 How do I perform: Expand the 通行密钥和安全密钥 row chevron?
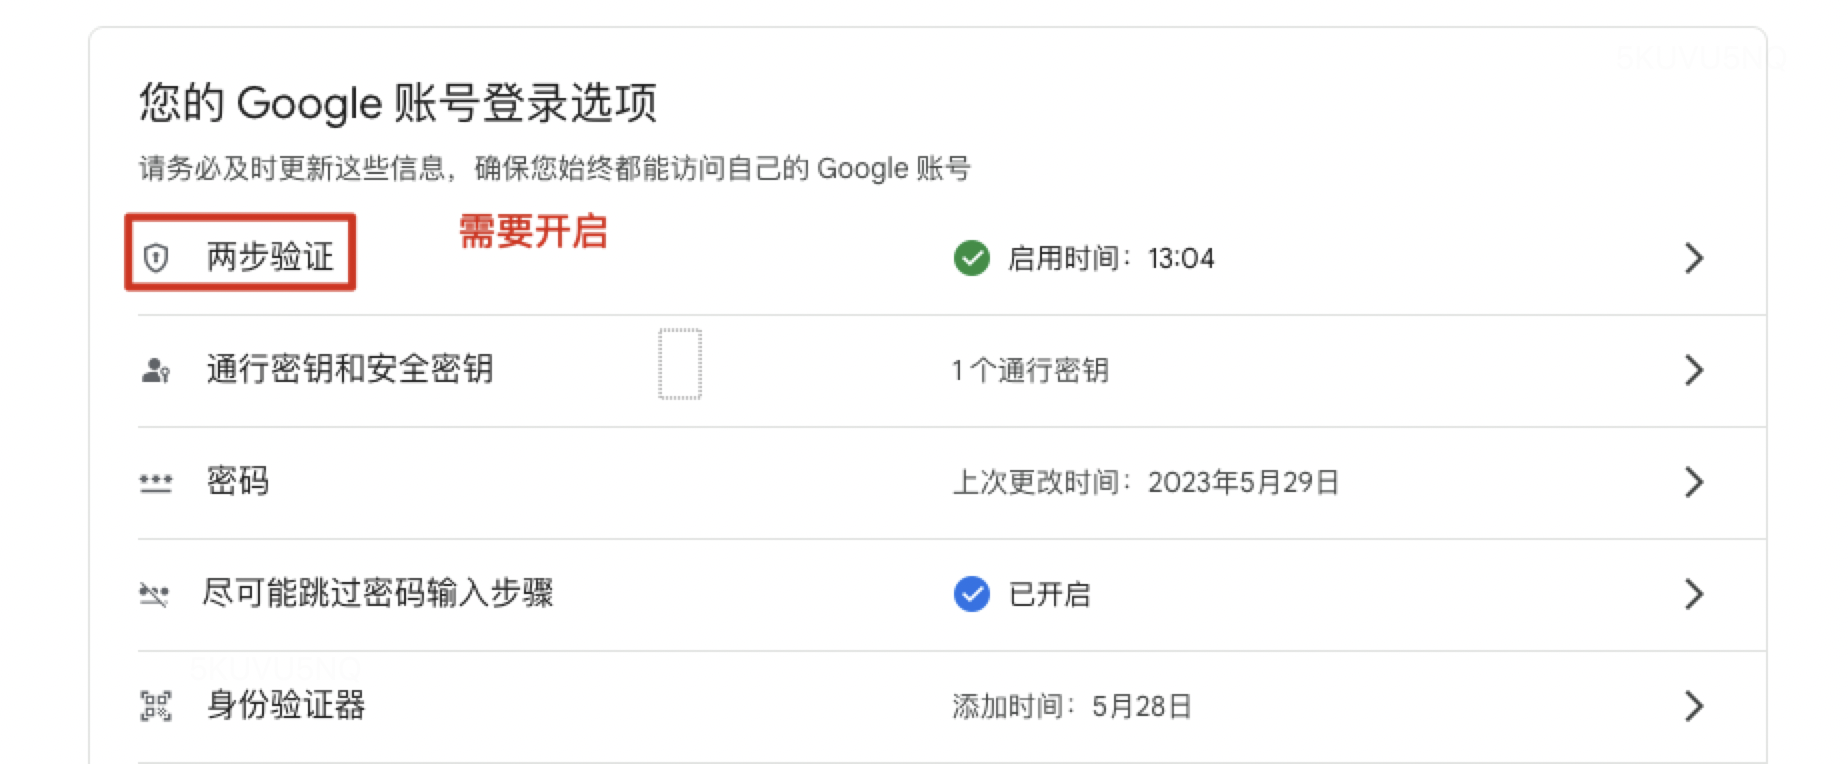(1693, 370)
